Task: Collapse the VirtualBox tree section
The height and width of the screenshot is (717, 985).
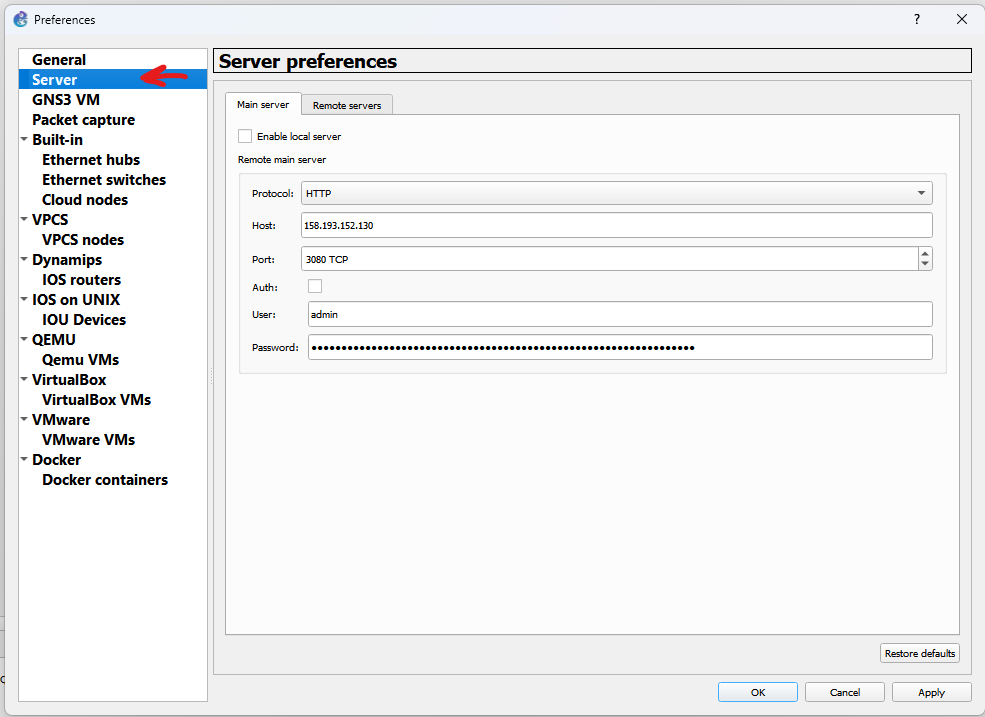Action: [24, 379]
